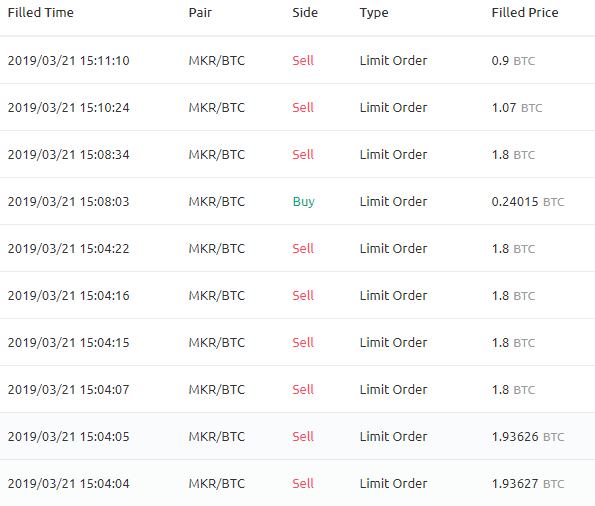The width and height of the screenshot is (595, 506).
Task: Click Sell in the 15:10:24 row
Action: coord(303,108)
